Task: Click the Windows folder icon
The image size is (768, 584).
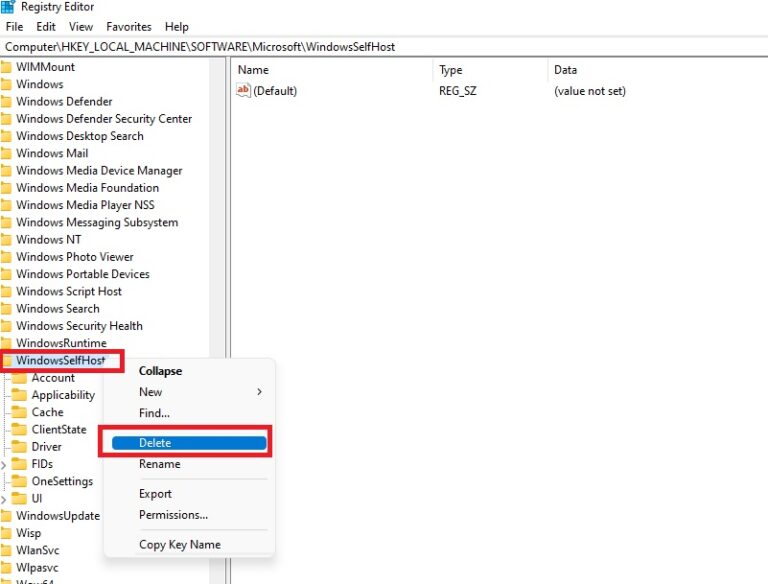Action: (6, 84)
